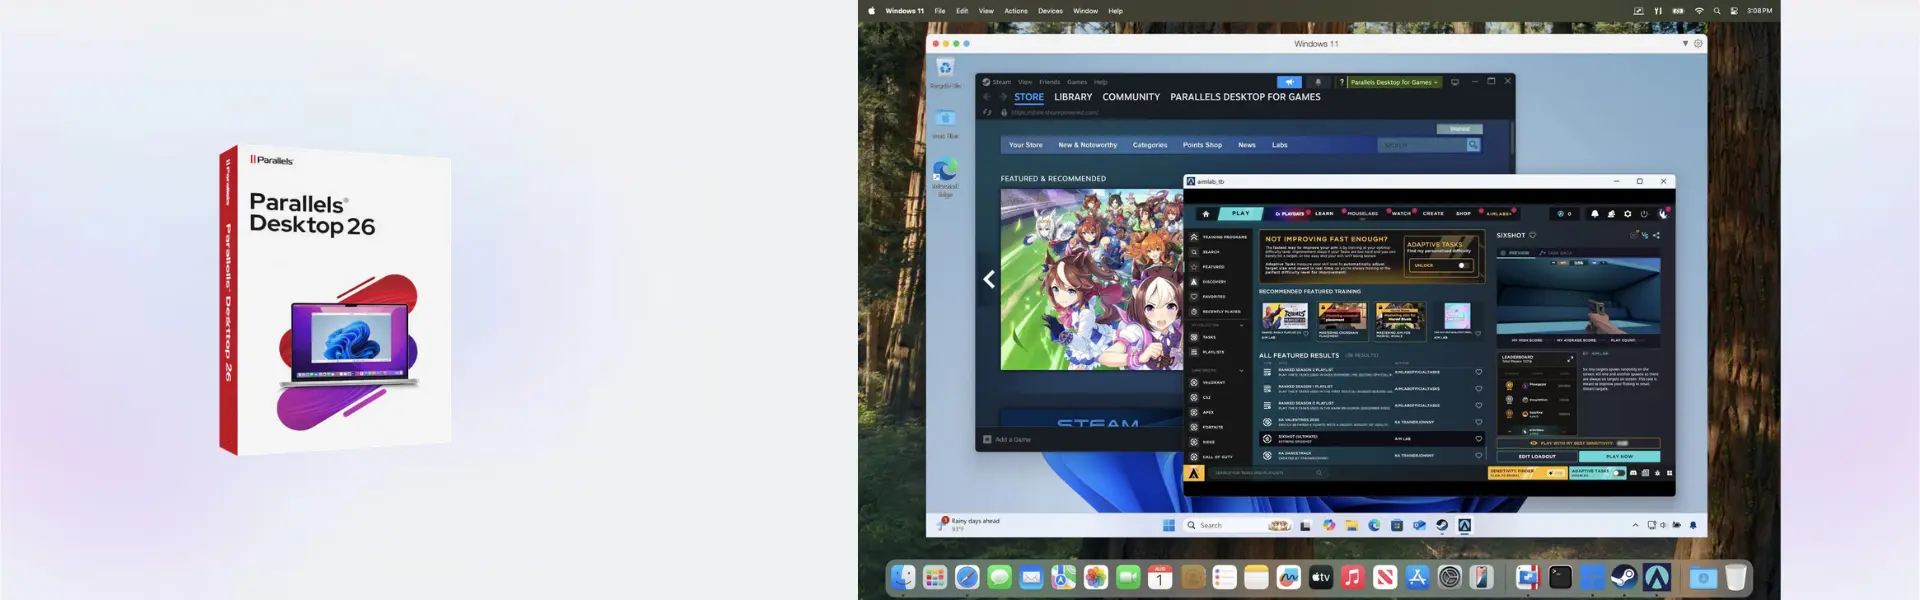Screen dimensions: 1920x600
Task: Show hidden icons in Windows tray
Action: click(1636, 525)
